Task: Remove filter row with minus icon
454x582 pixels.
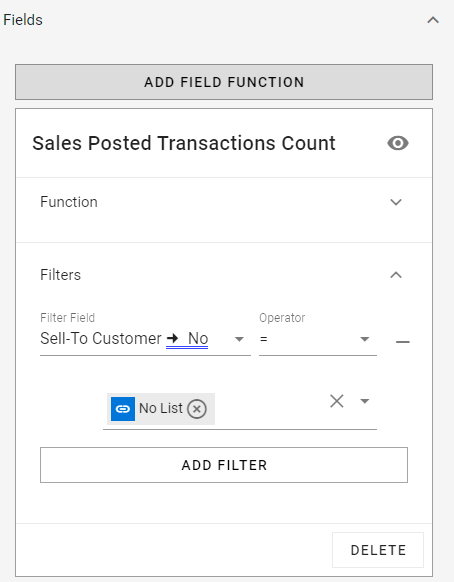Action: (x=403, y=341)
